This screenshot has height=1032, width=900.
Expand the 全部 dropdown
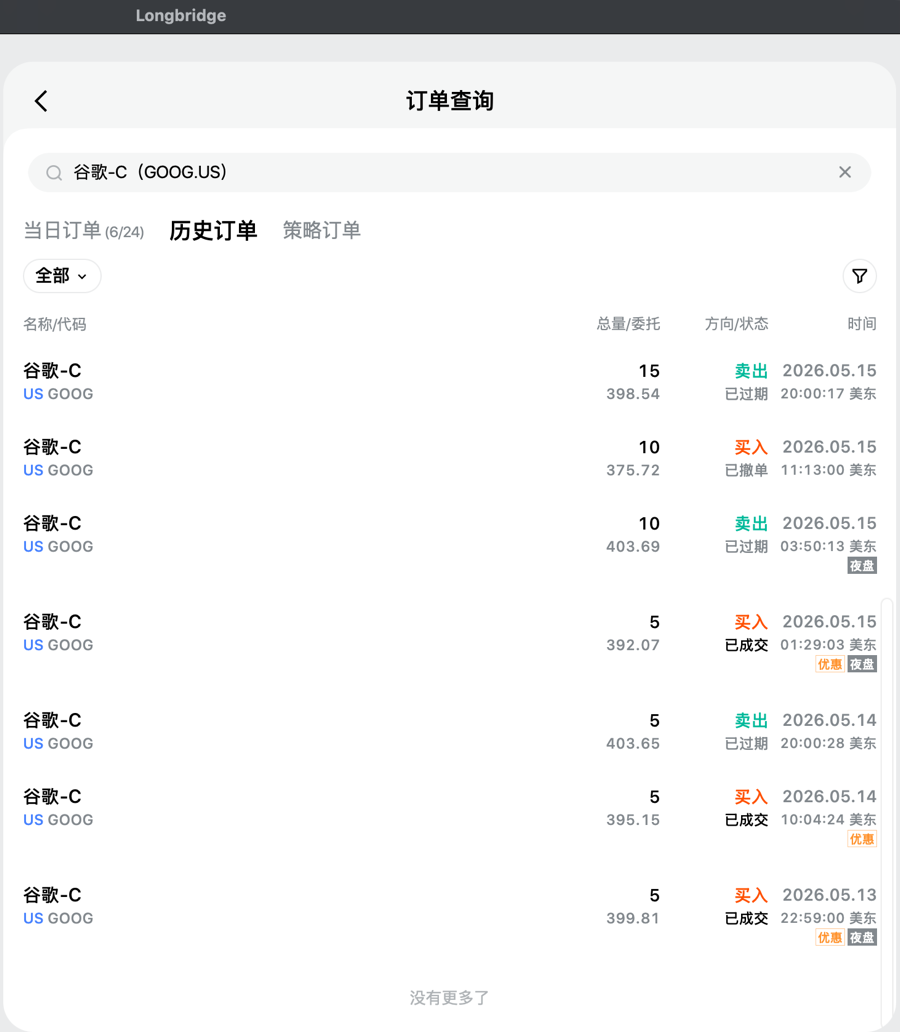(x=62, y=276)
